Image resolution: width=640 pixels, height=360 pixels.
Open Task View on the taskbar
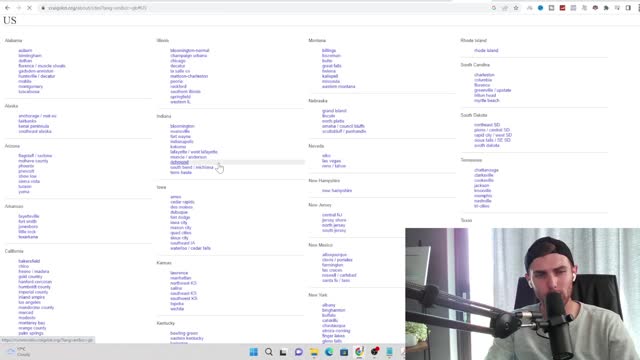click(283, 352)
